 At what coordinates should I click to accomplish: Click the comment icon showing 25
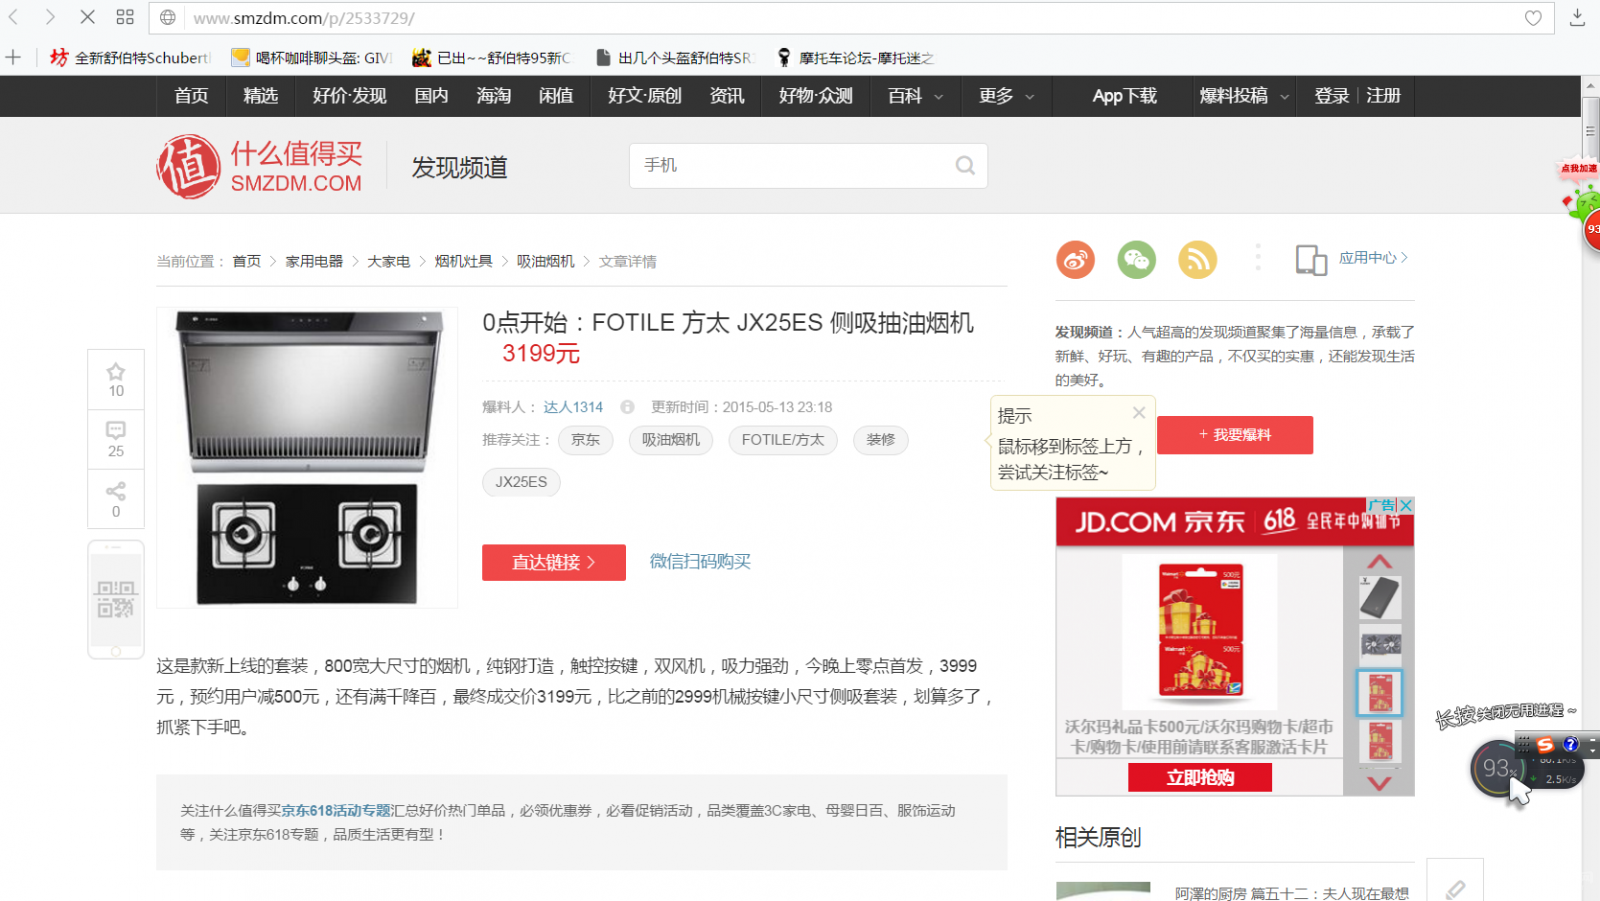point(116,439)
